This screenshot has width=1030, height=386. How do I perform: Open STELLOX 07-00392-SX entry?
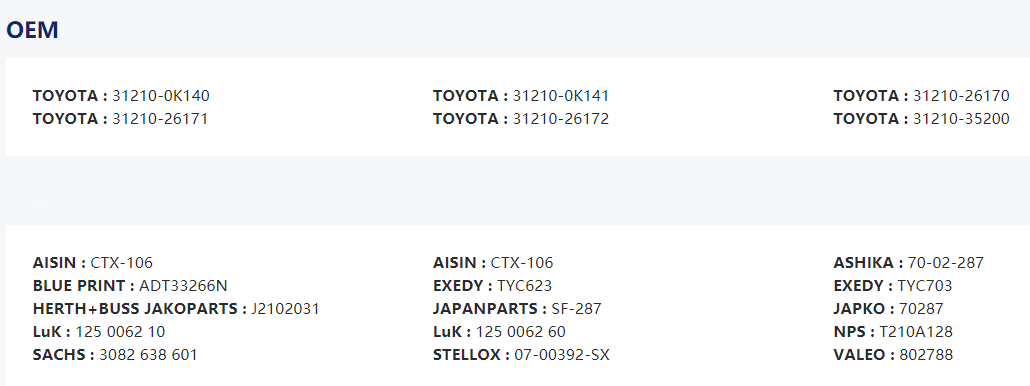point(522,355)
